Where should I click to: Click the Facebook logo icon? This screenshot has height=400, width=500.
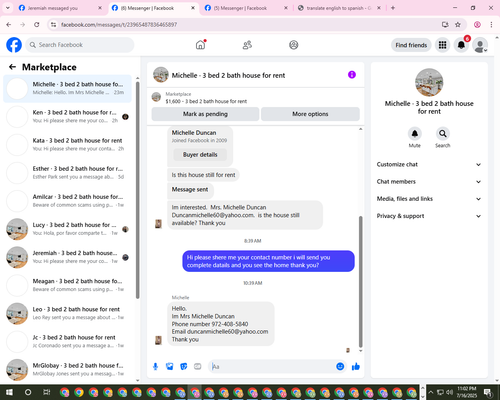point(14,45)
